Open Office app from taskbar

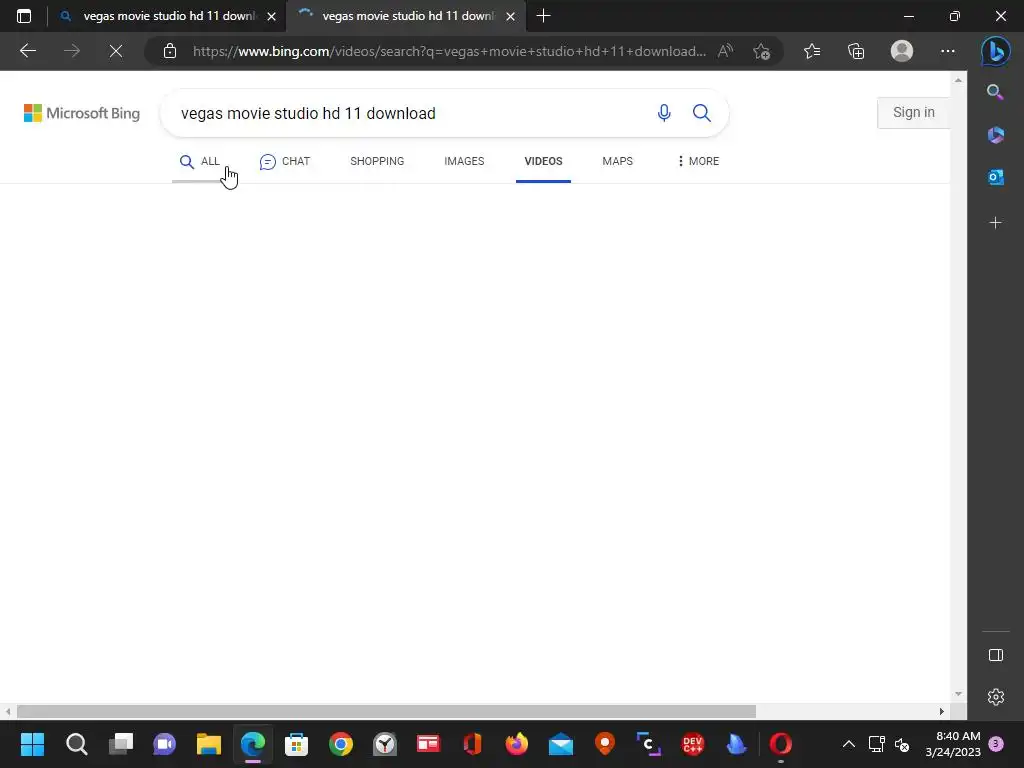pyautogui.click(x=472, y=744)
